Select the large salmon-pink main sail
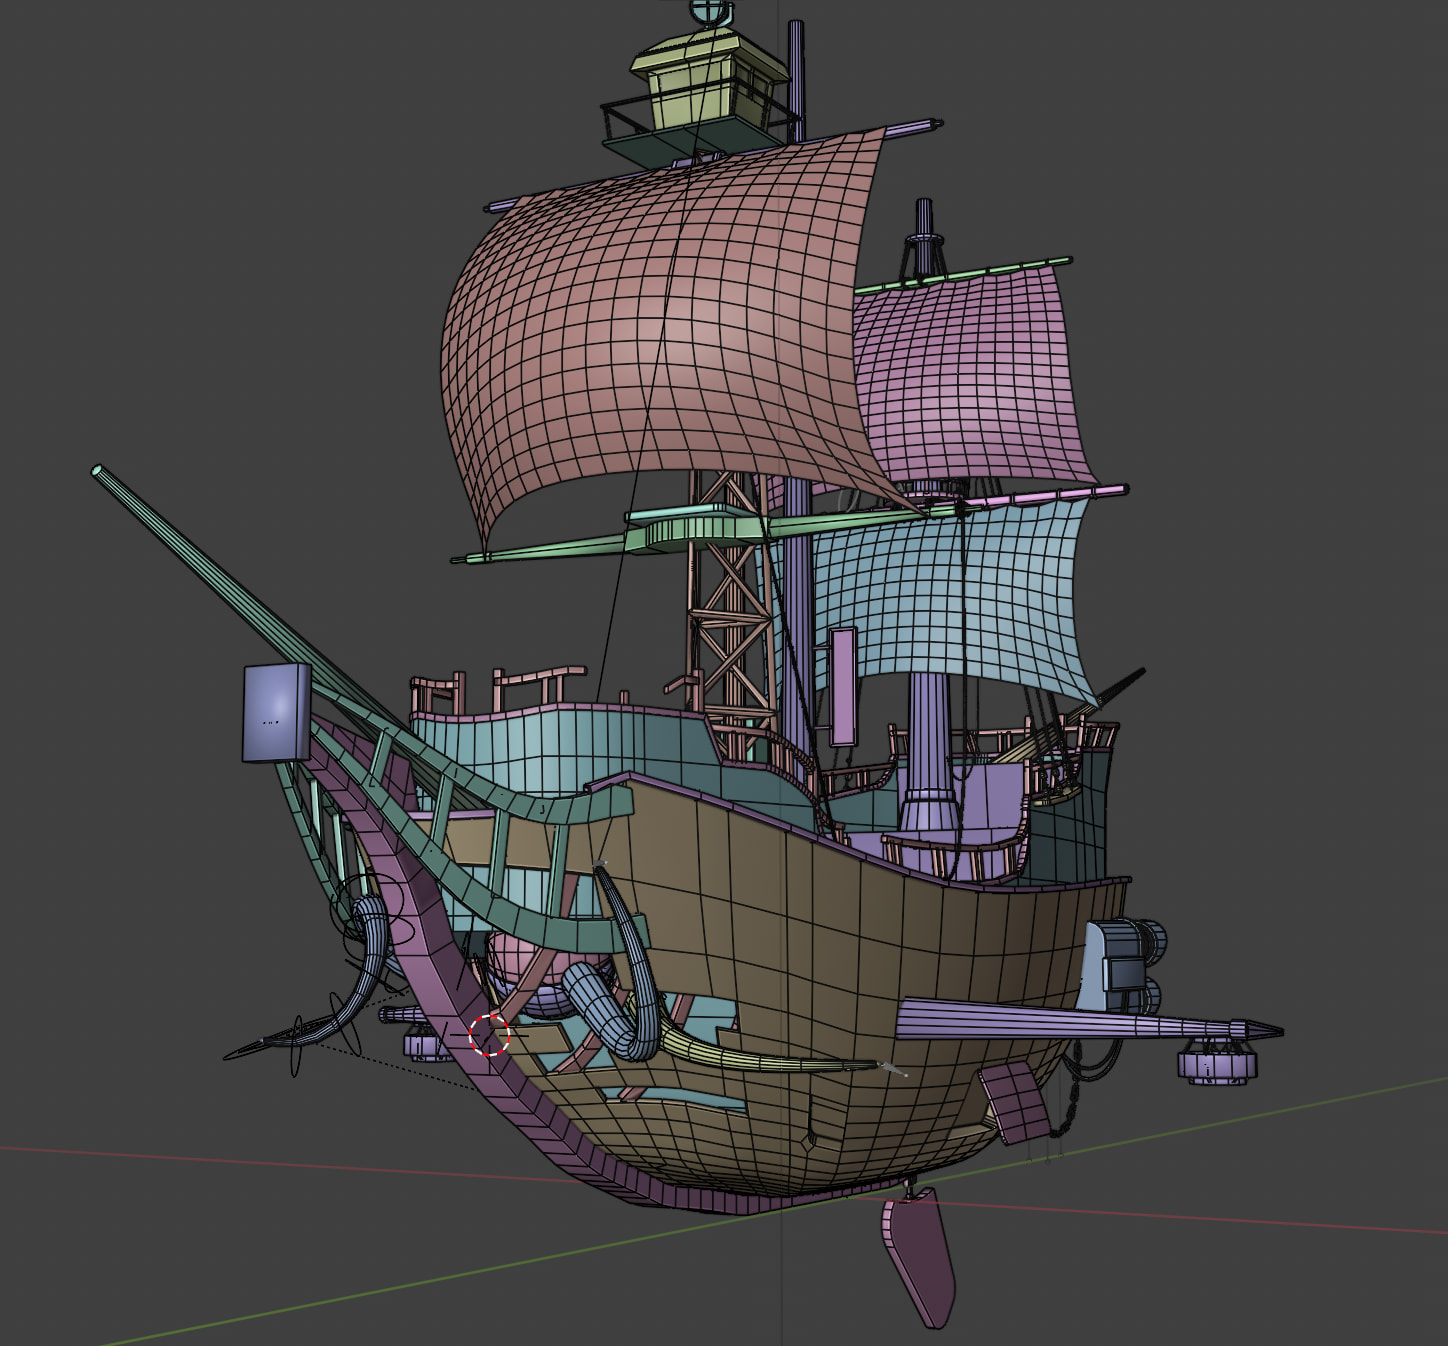Viewport: 1448px width, 1346px height. pyautogui.click(x=660, y=330)
